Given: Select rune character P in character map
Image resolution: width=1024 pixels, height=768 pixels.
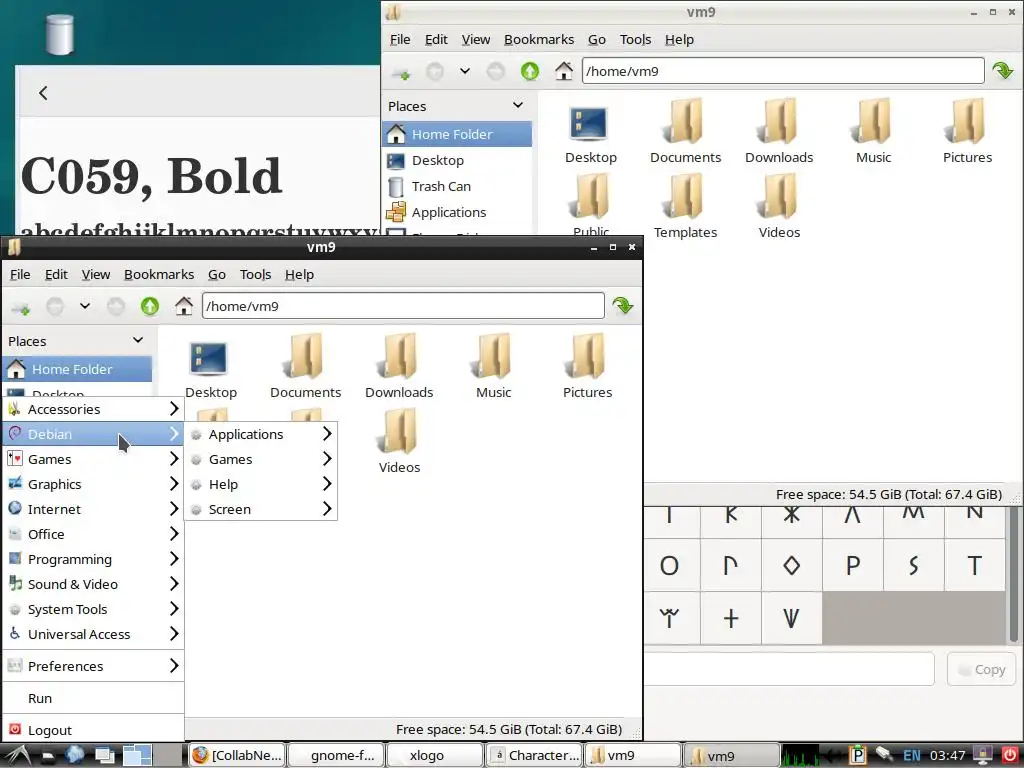Looking at the screenshot, I should pyautogui.click(x=852, y=565).
